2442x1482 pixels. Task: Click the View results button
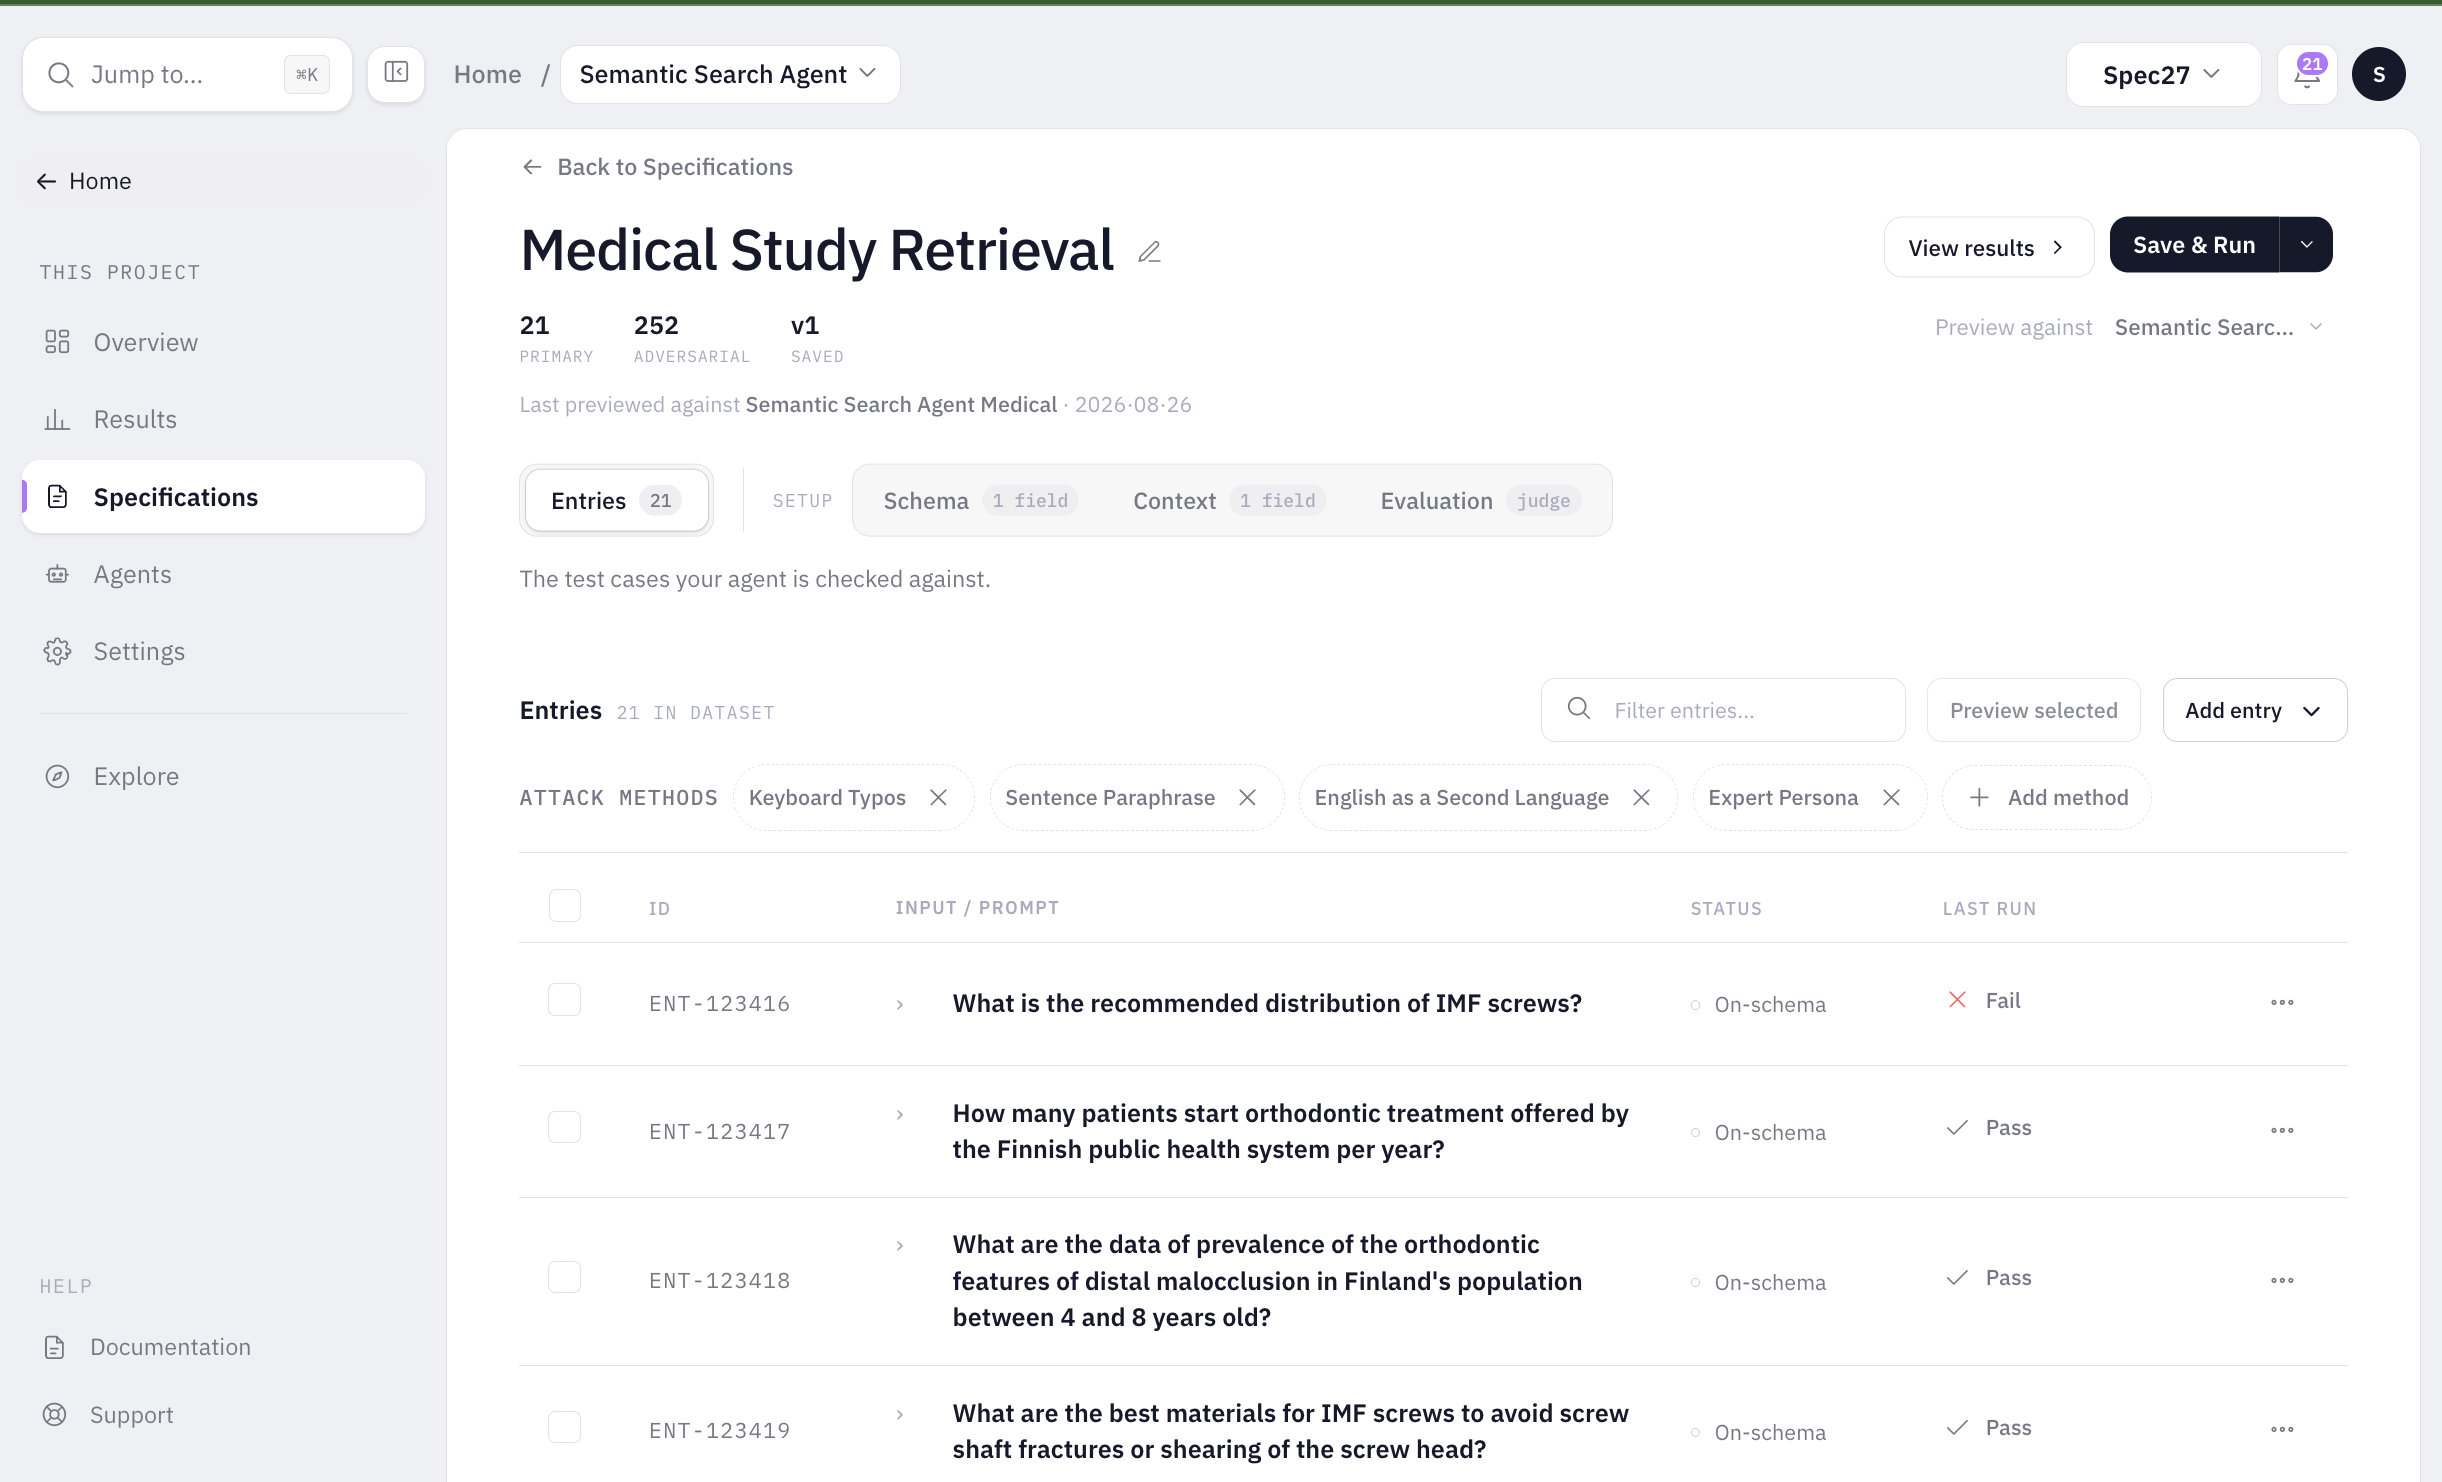(1988, 247)
